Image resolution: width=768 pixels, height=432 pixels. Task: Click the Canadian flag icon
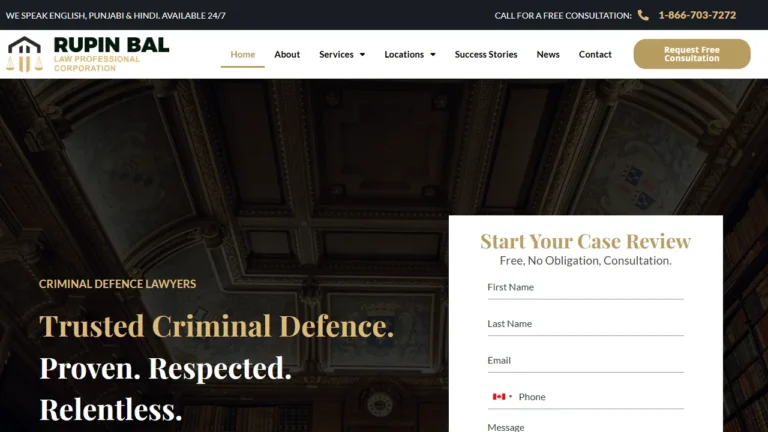499,397
